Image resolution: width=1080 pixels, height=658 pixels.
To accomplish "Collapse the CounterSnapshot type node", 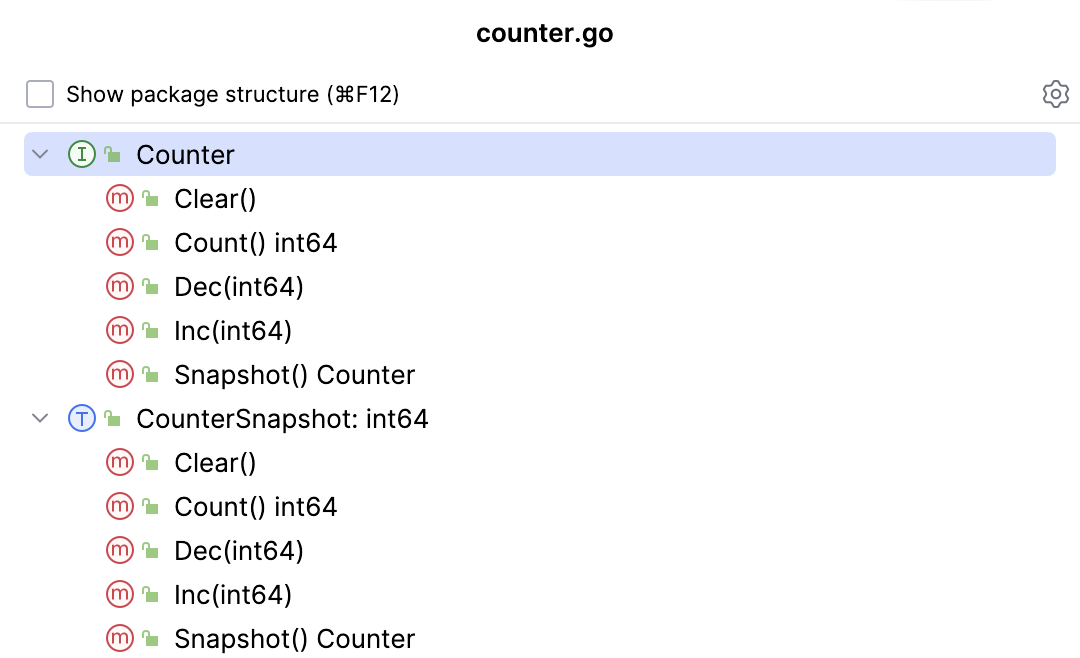I will pyautogui.click(x=40, y=419).
